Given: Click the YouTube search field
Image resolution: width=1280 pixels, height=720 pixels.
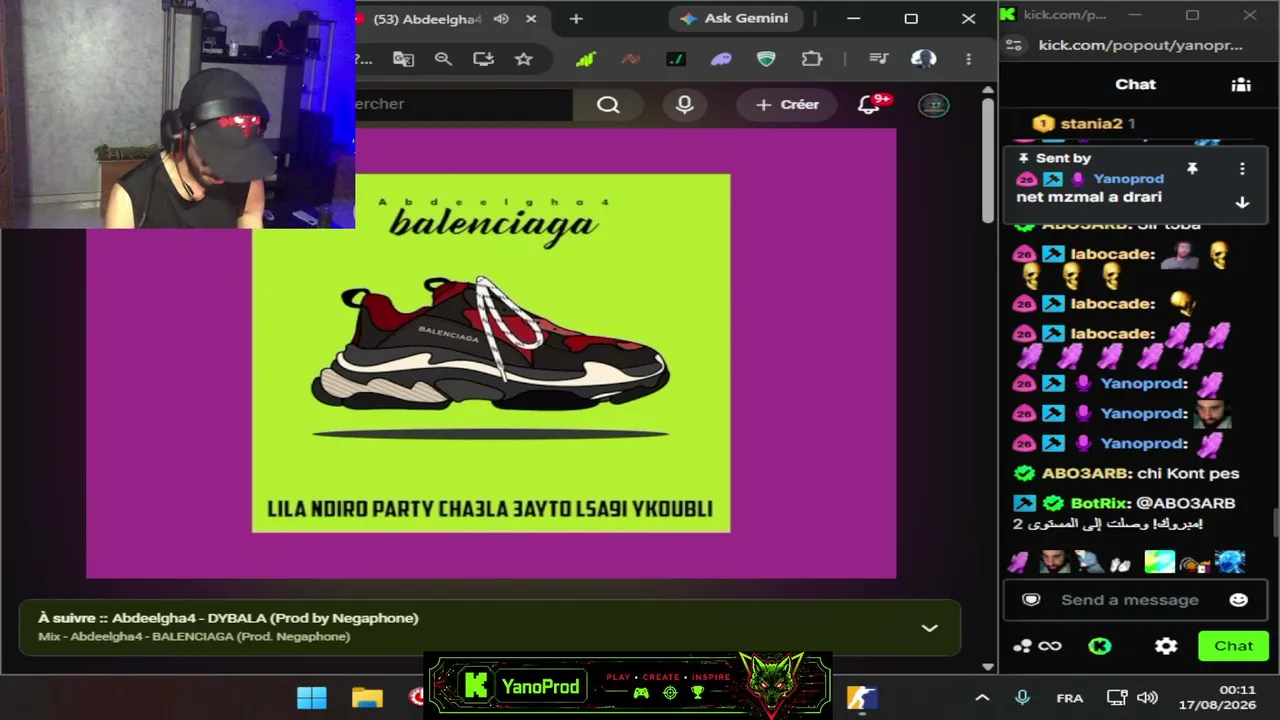Looking at the screenshot, I should tap(463, 104).
